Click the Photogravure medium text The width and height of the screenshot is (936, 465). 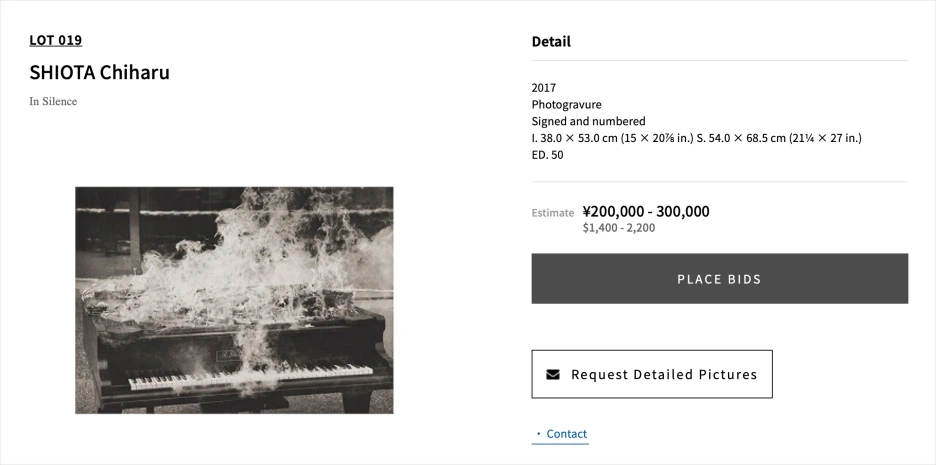(x=567, y=105)
